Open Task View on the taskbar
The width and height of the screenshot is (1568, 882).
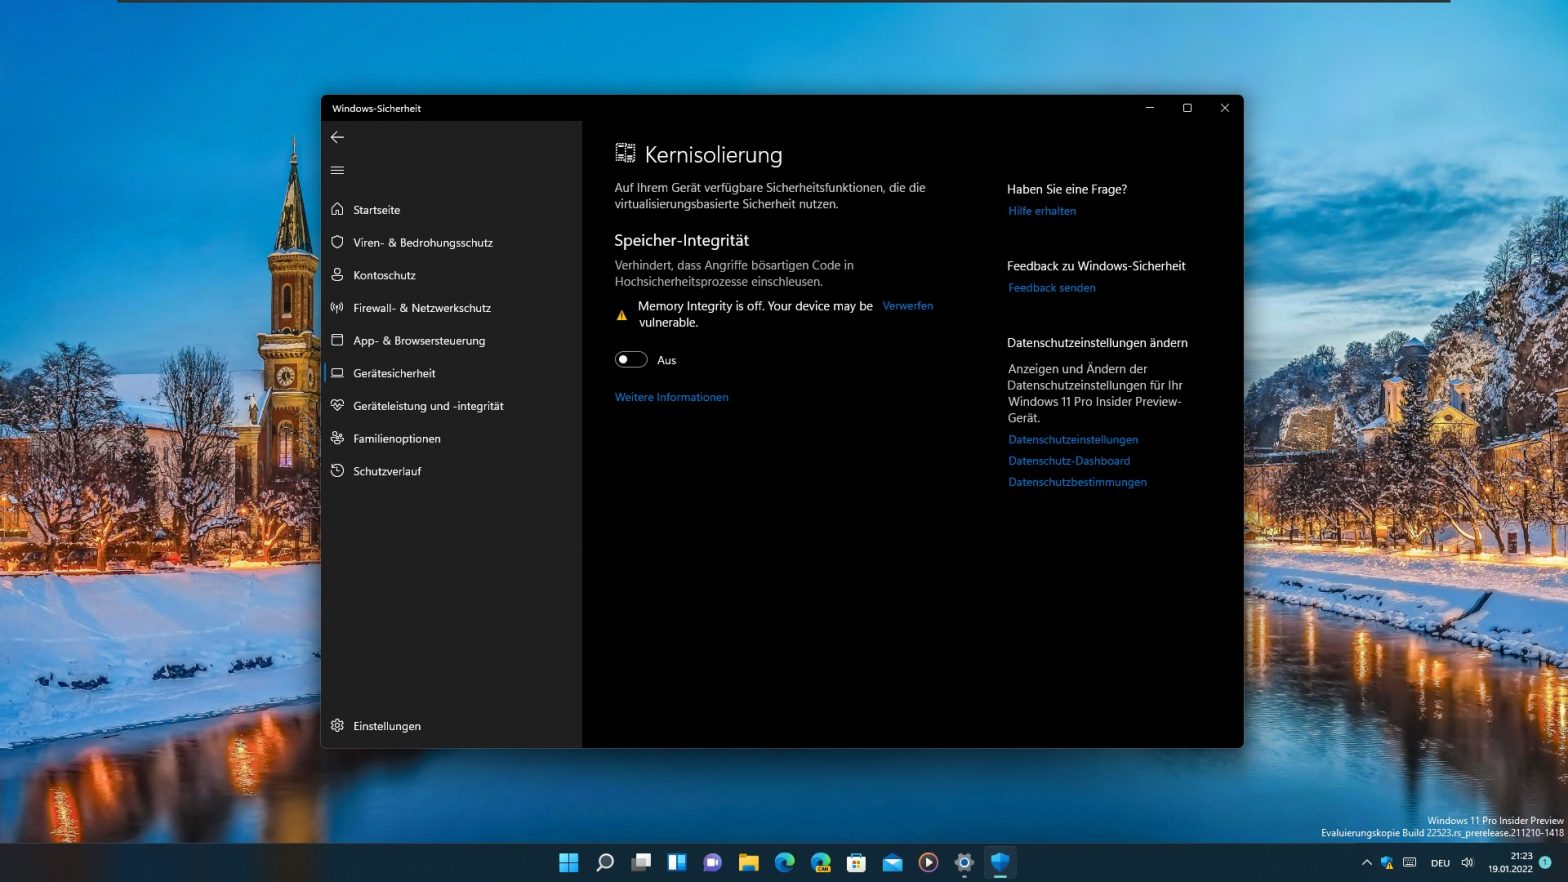pyautogui.click(x=641, y=862)
